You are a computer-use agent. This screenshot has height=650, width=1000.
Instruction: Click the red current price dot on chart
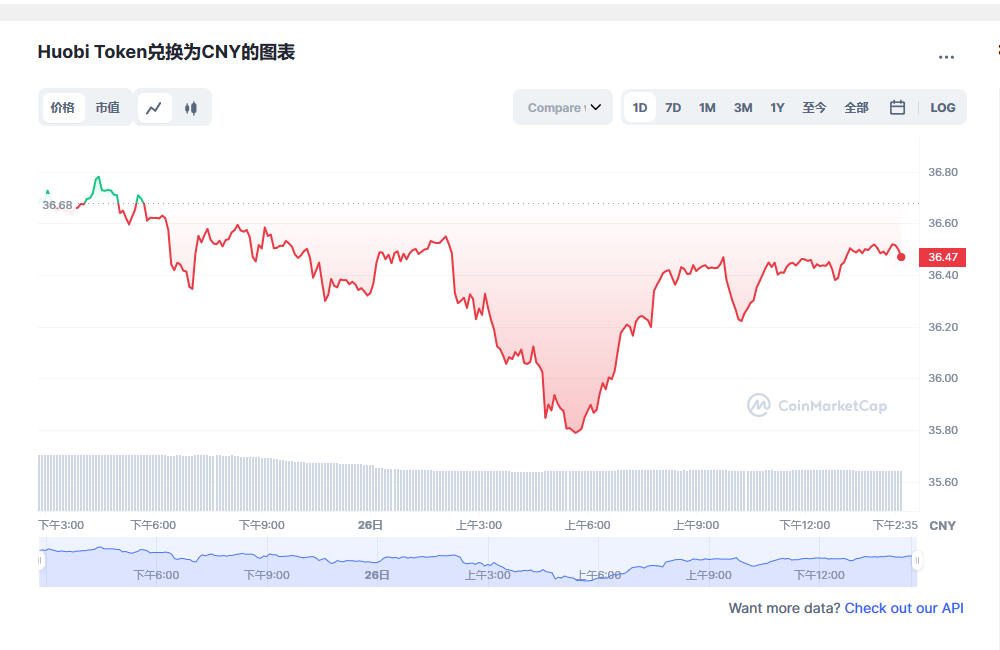(901, 257)
